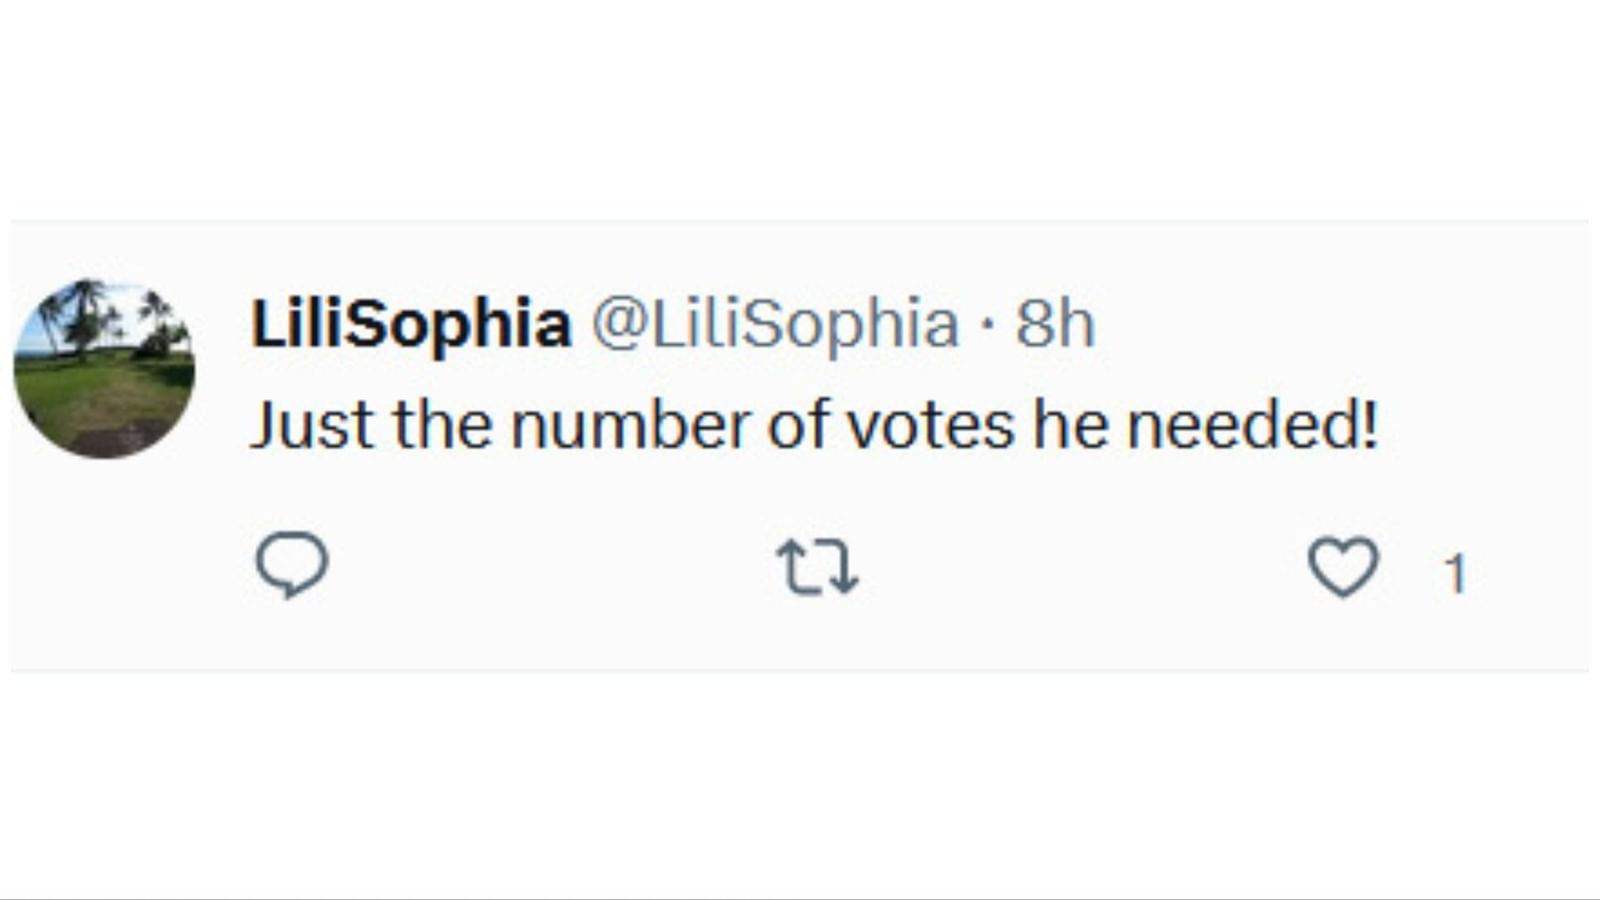This screenshot has width=1600, height=900.
Task: Open the tweet permalink via 8h
Action: (x=1055, y=324)
